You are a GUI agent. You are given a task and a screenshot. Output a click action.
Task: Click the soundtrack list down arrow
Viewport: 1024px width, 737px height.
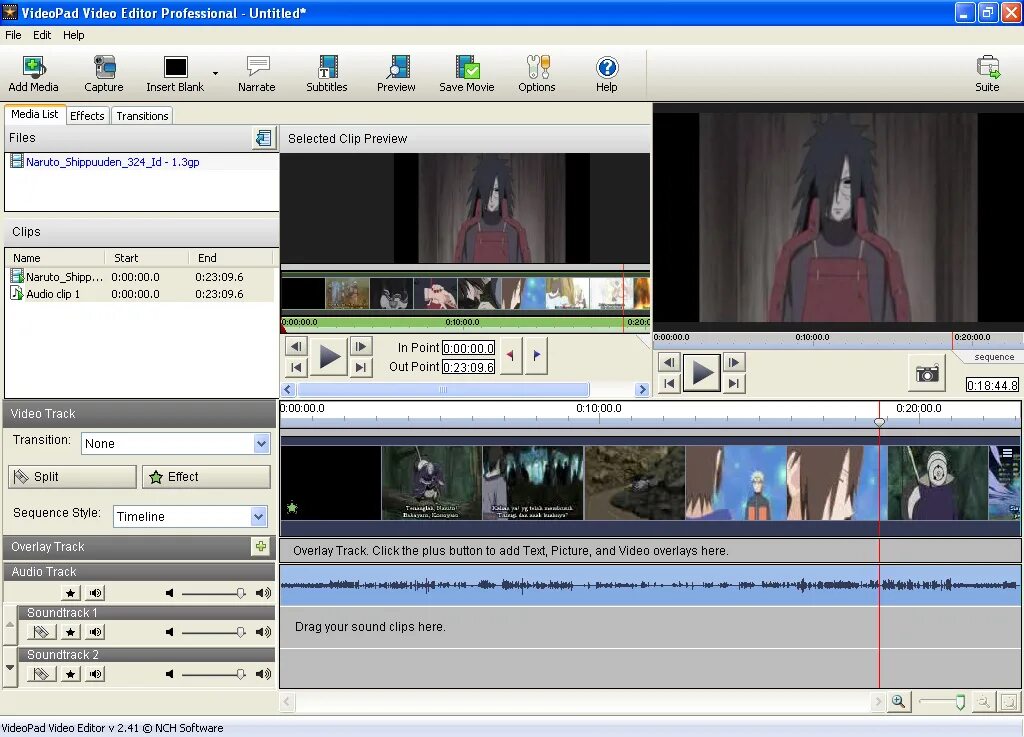pos(10,667)
